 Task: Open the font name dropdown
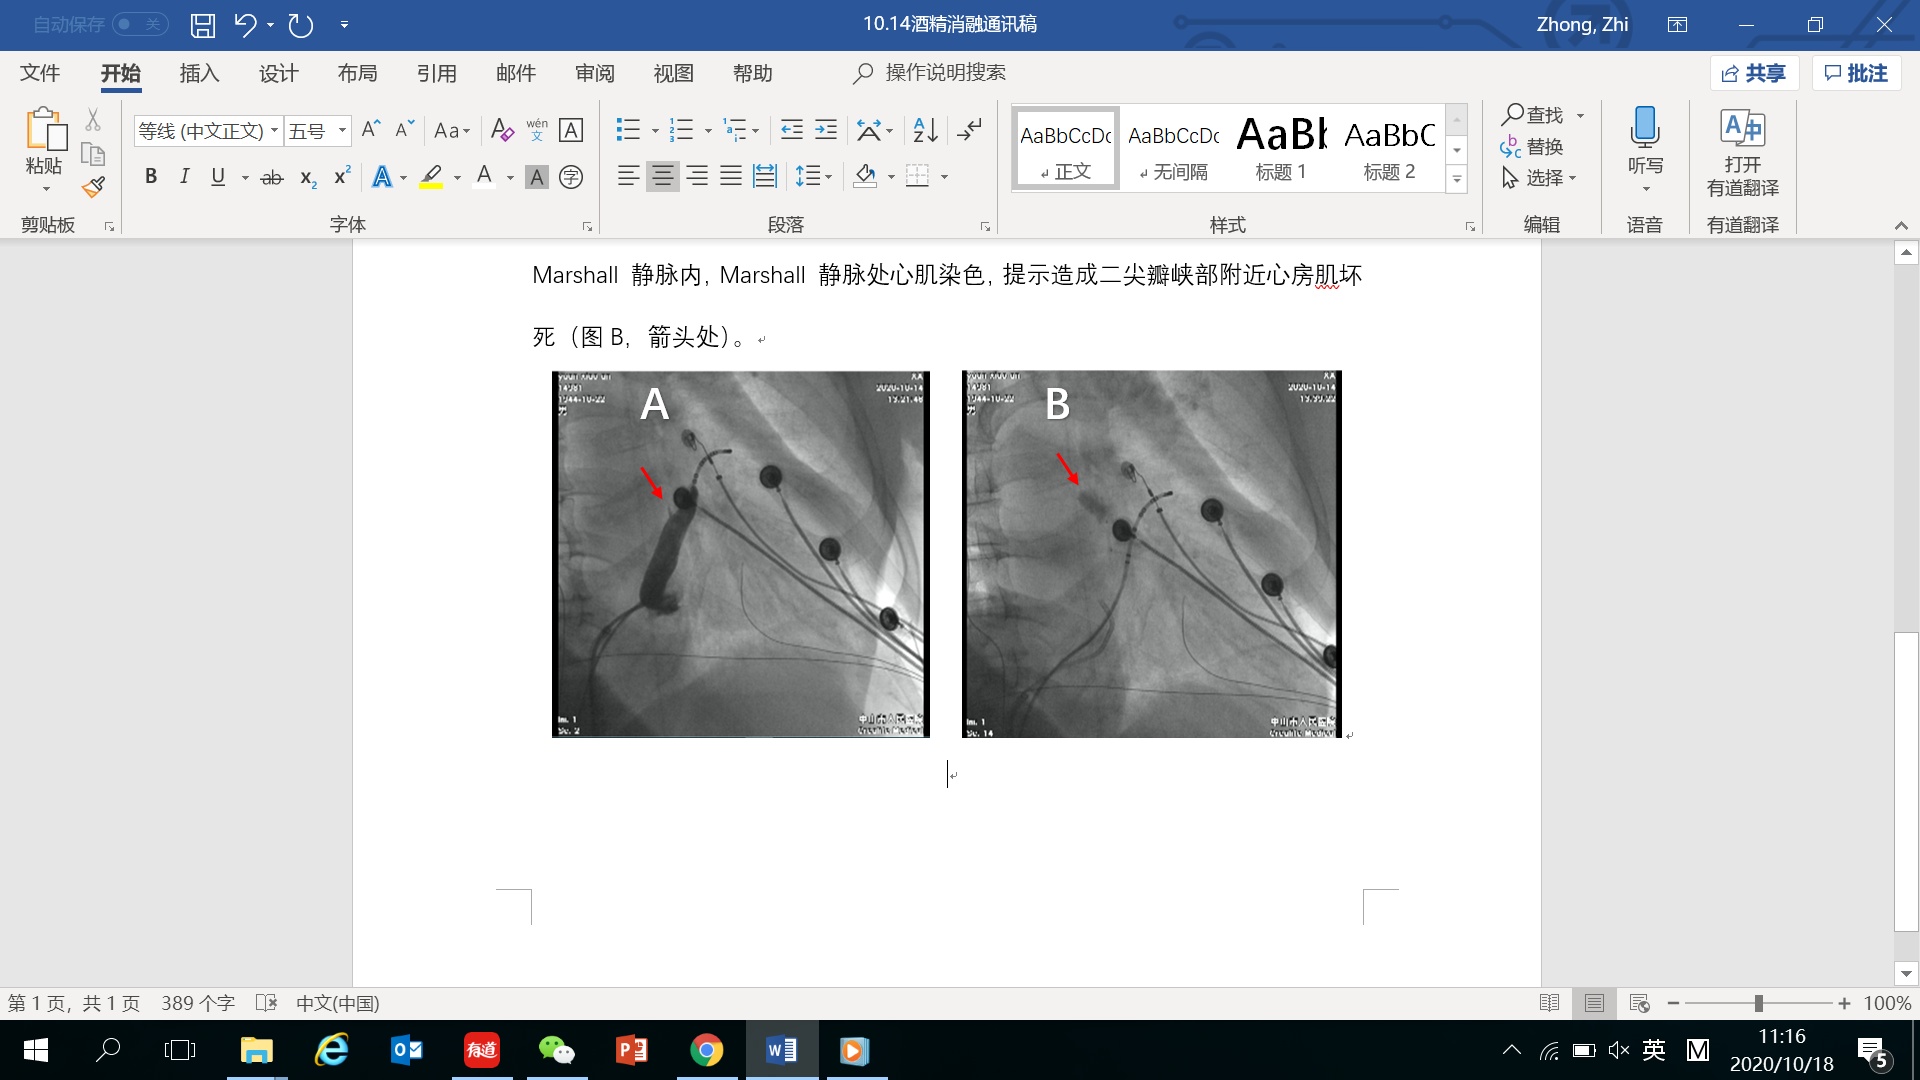click(x=274, y=131)
